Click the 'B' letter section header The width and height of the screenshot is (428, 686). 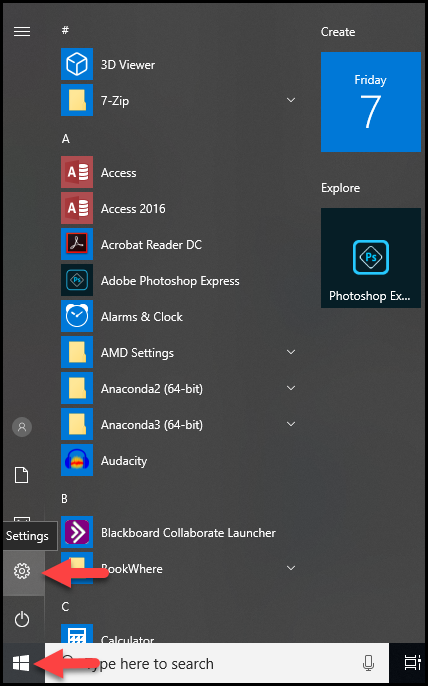tap(64, 498)
